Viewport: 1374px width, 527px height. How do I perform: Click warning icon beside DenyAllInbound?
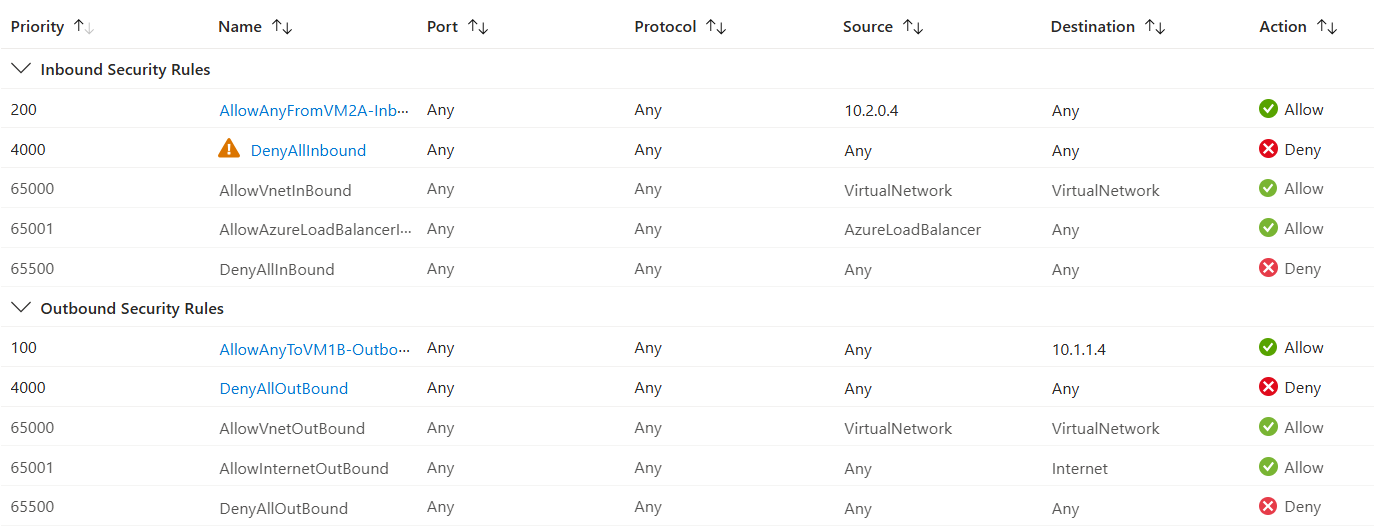[x=229, y=149]
